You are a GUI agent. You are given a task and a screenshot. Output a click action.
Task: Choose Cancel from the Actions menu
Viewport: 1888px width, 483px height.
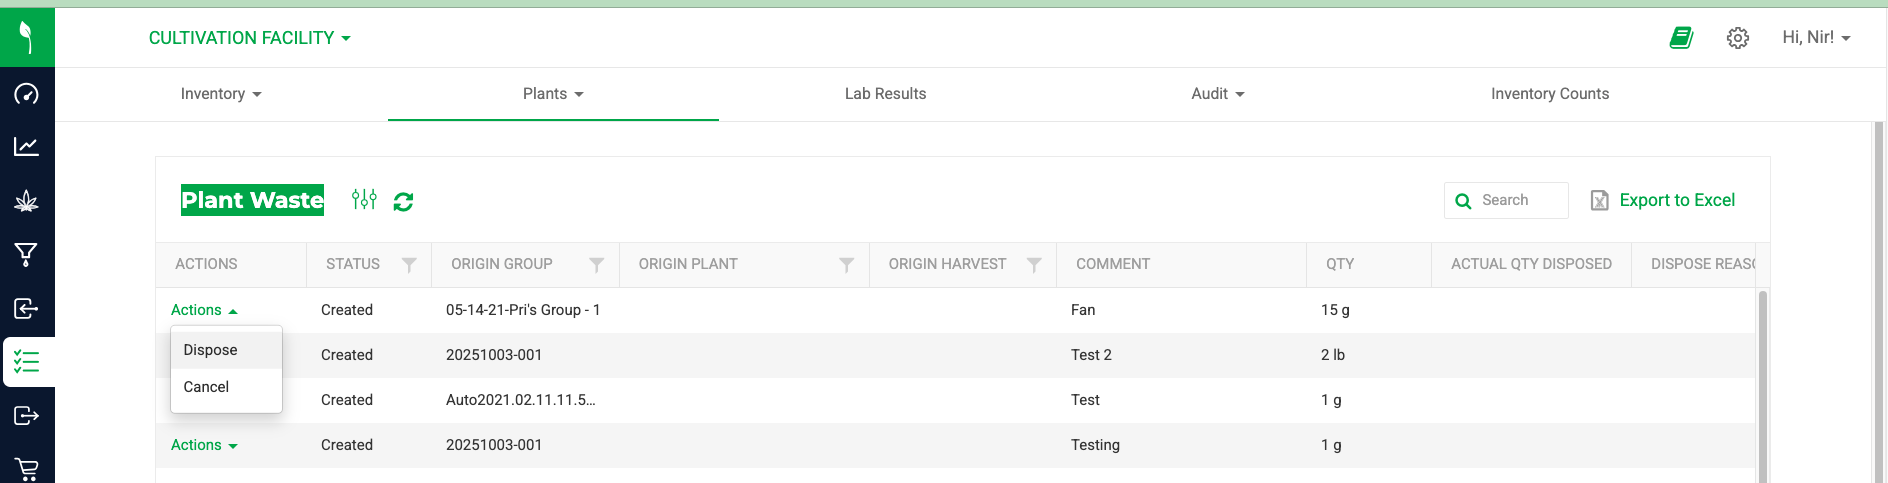(207, 387)
